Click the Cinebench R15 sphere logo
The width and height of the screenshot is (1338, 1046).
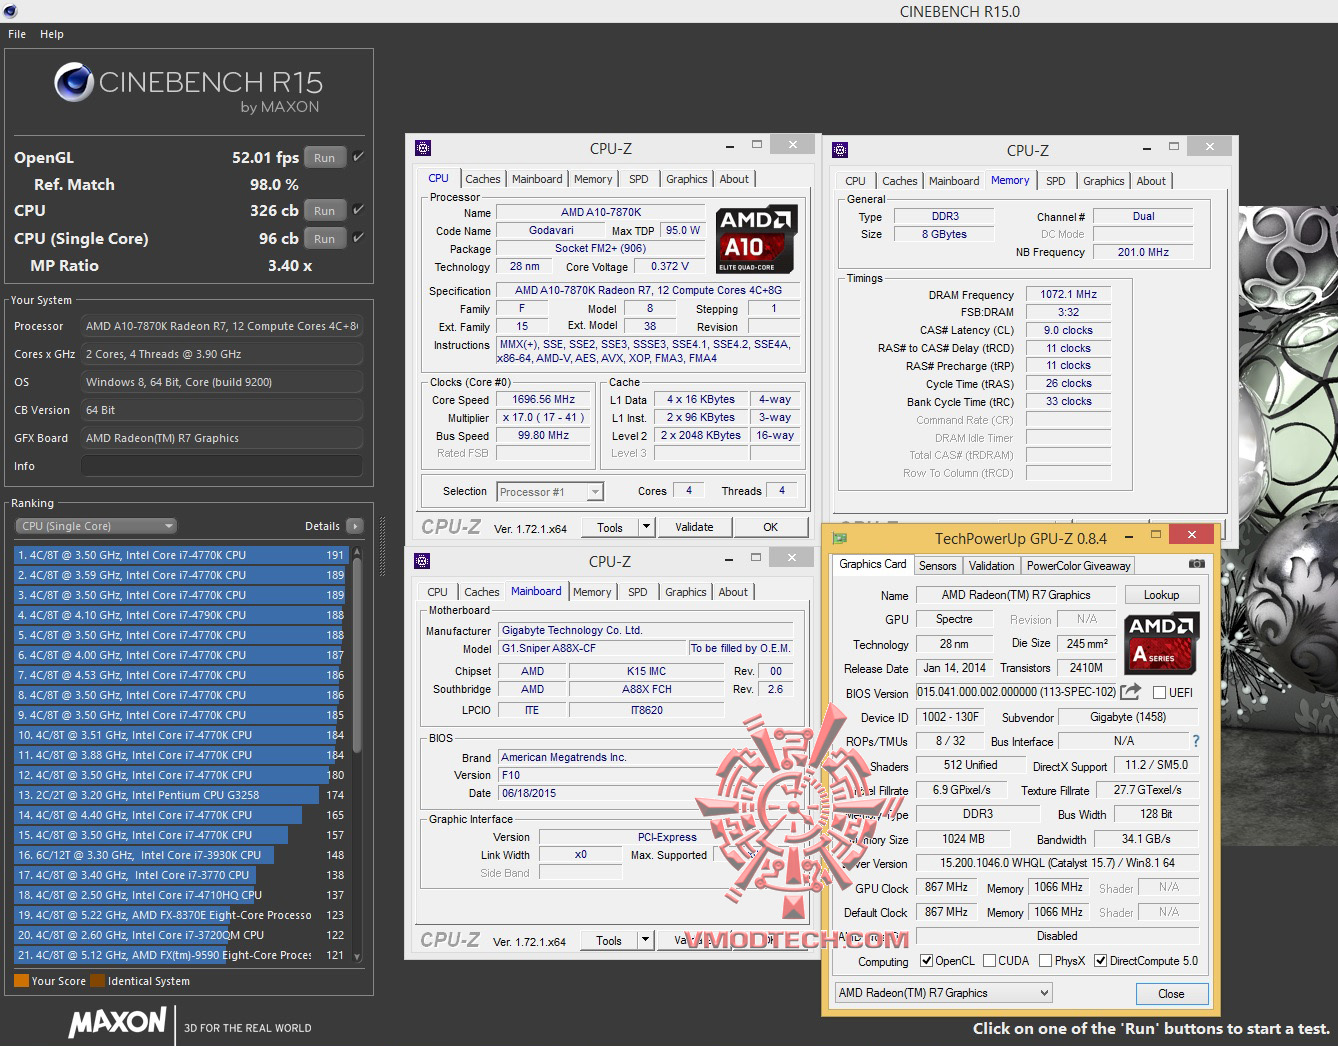74,83
